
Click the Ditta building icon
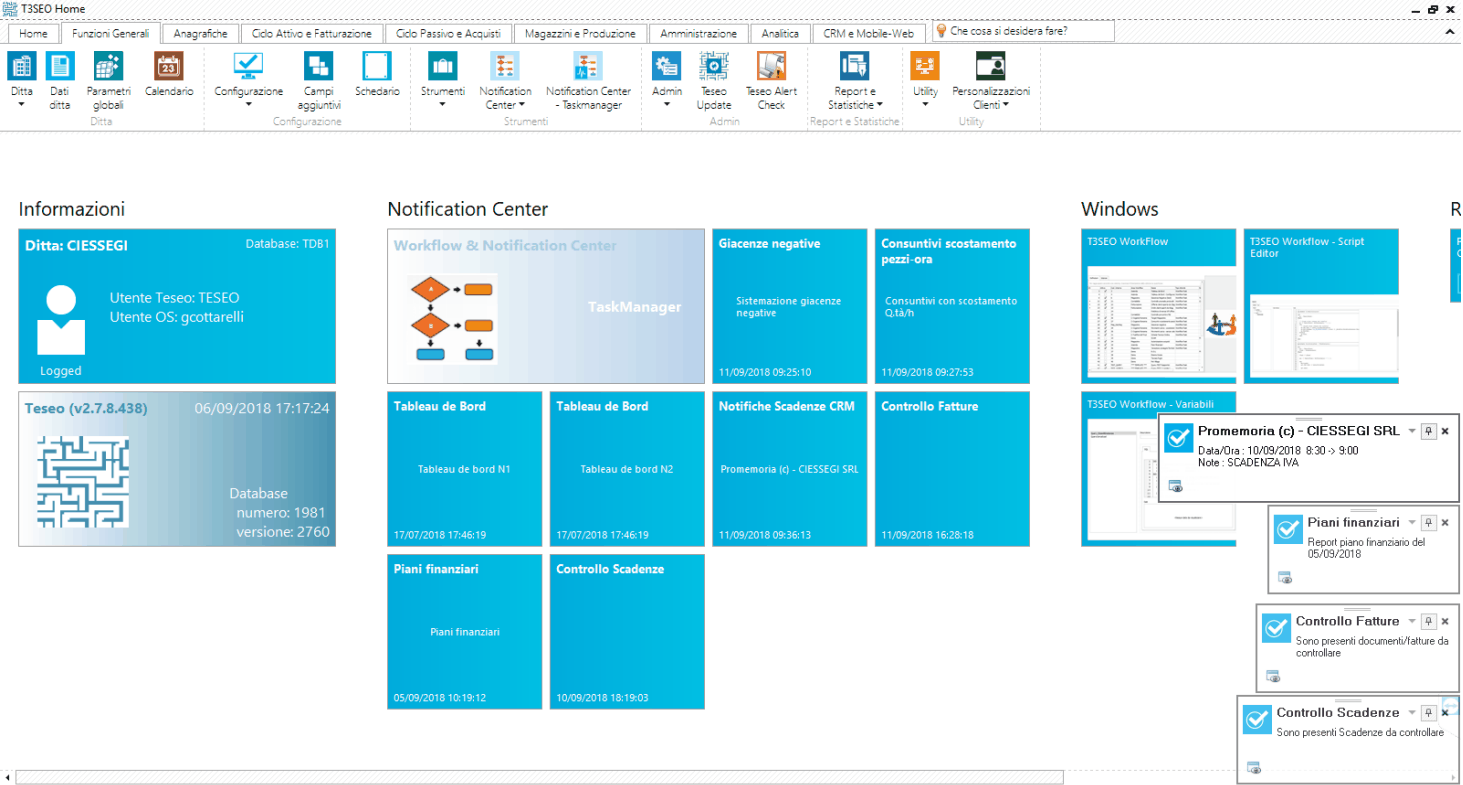(x=22, y=67)
